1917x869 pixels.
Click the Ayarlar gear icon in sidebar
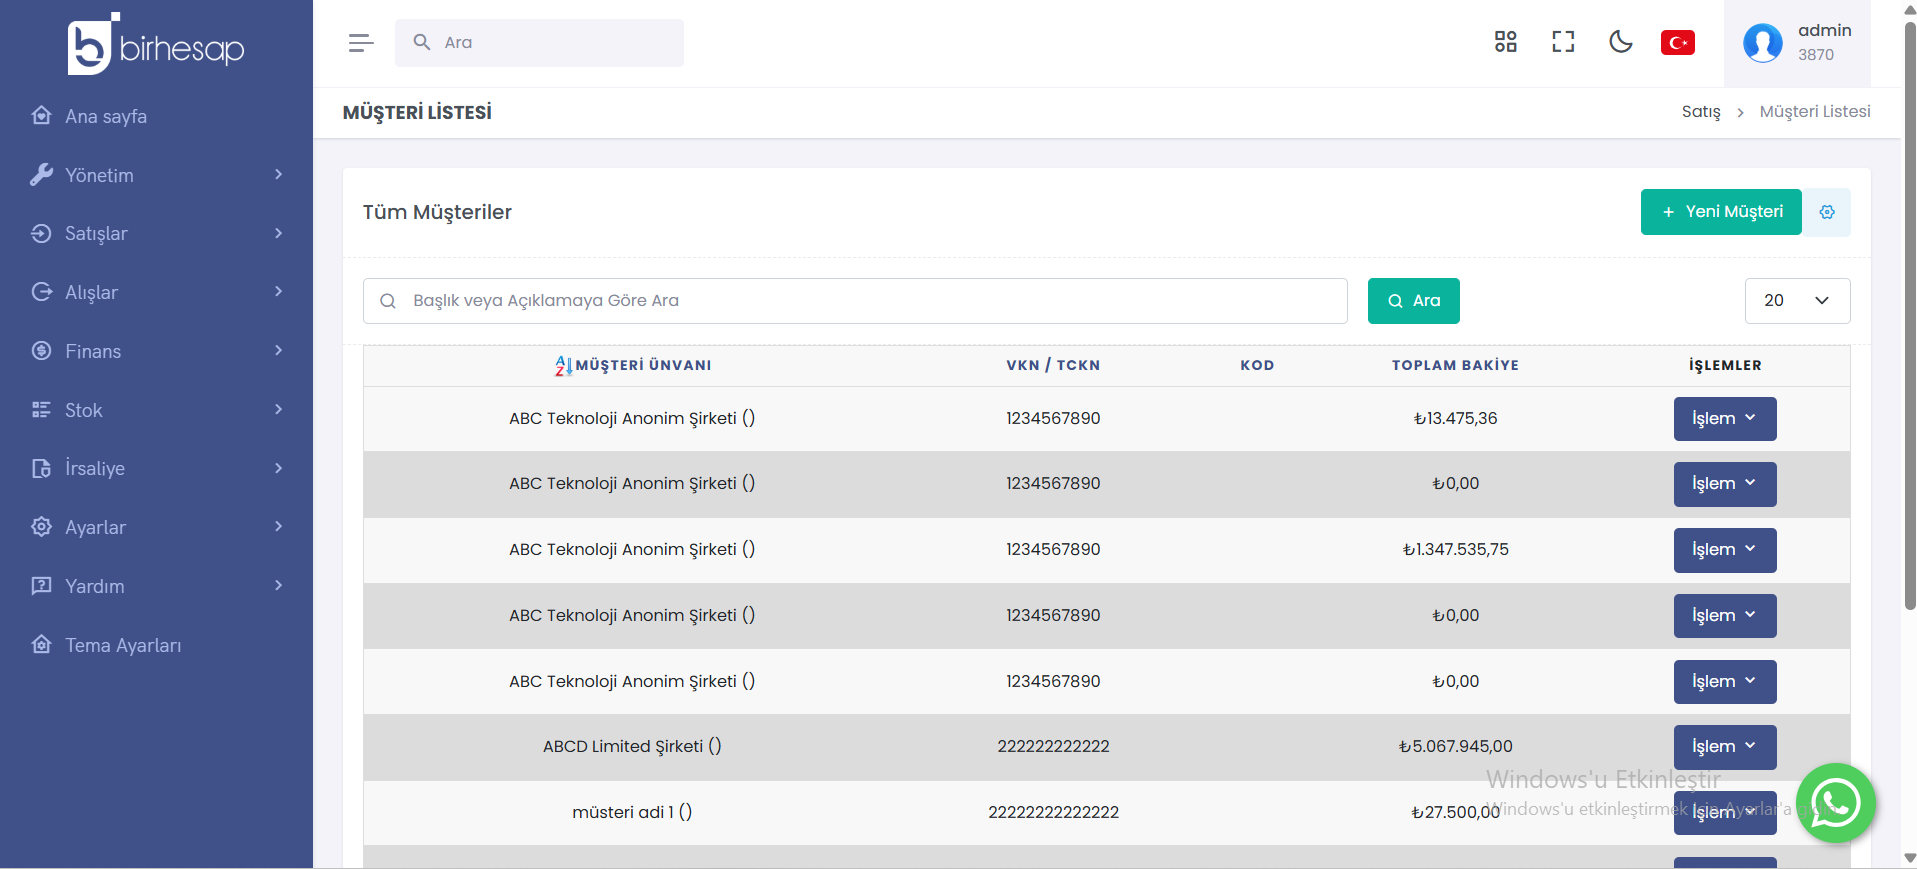(x=41, y=527)
